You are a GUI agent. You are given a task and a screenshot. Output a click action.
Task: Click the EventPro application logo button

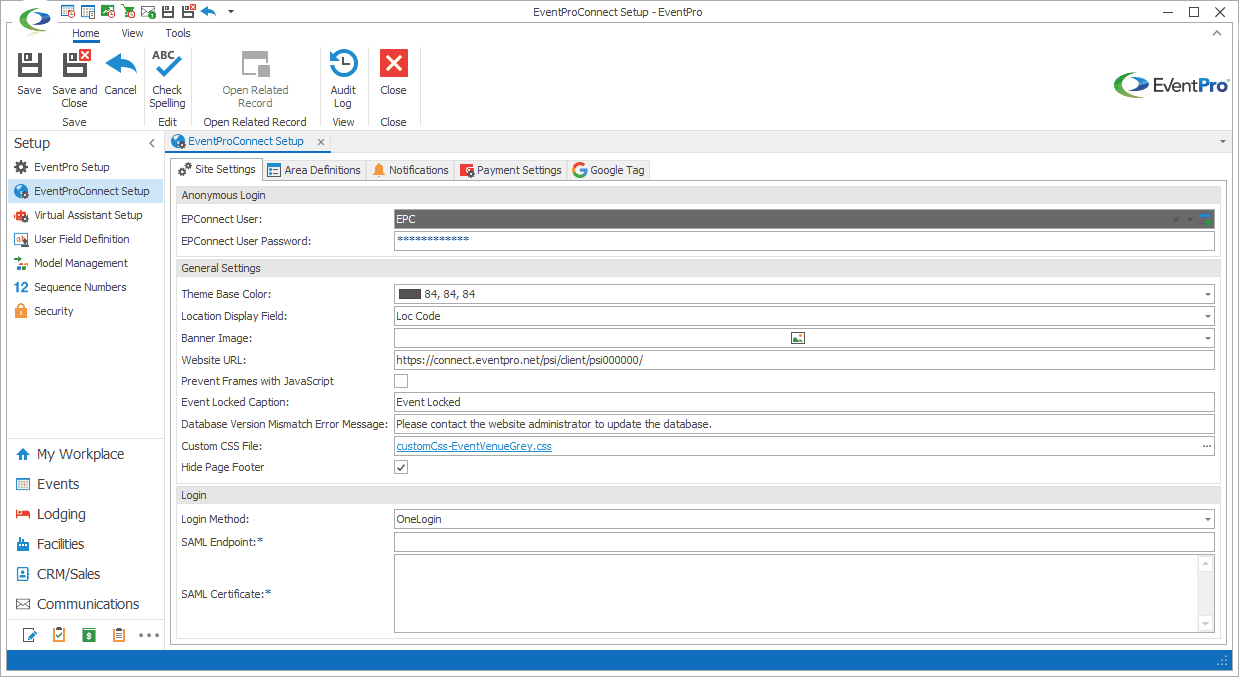click(x=34, y=18)
